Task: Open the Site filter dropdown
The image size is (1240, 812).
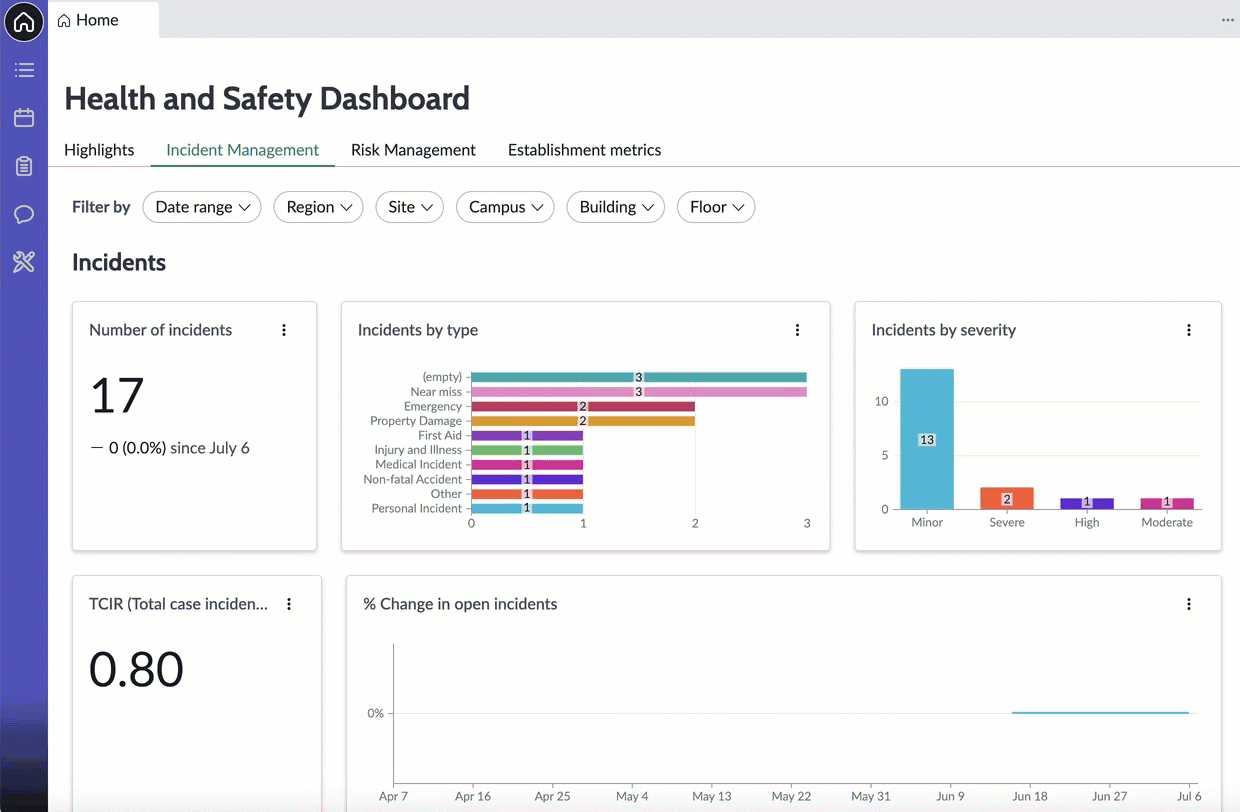Action: (410, 207)
